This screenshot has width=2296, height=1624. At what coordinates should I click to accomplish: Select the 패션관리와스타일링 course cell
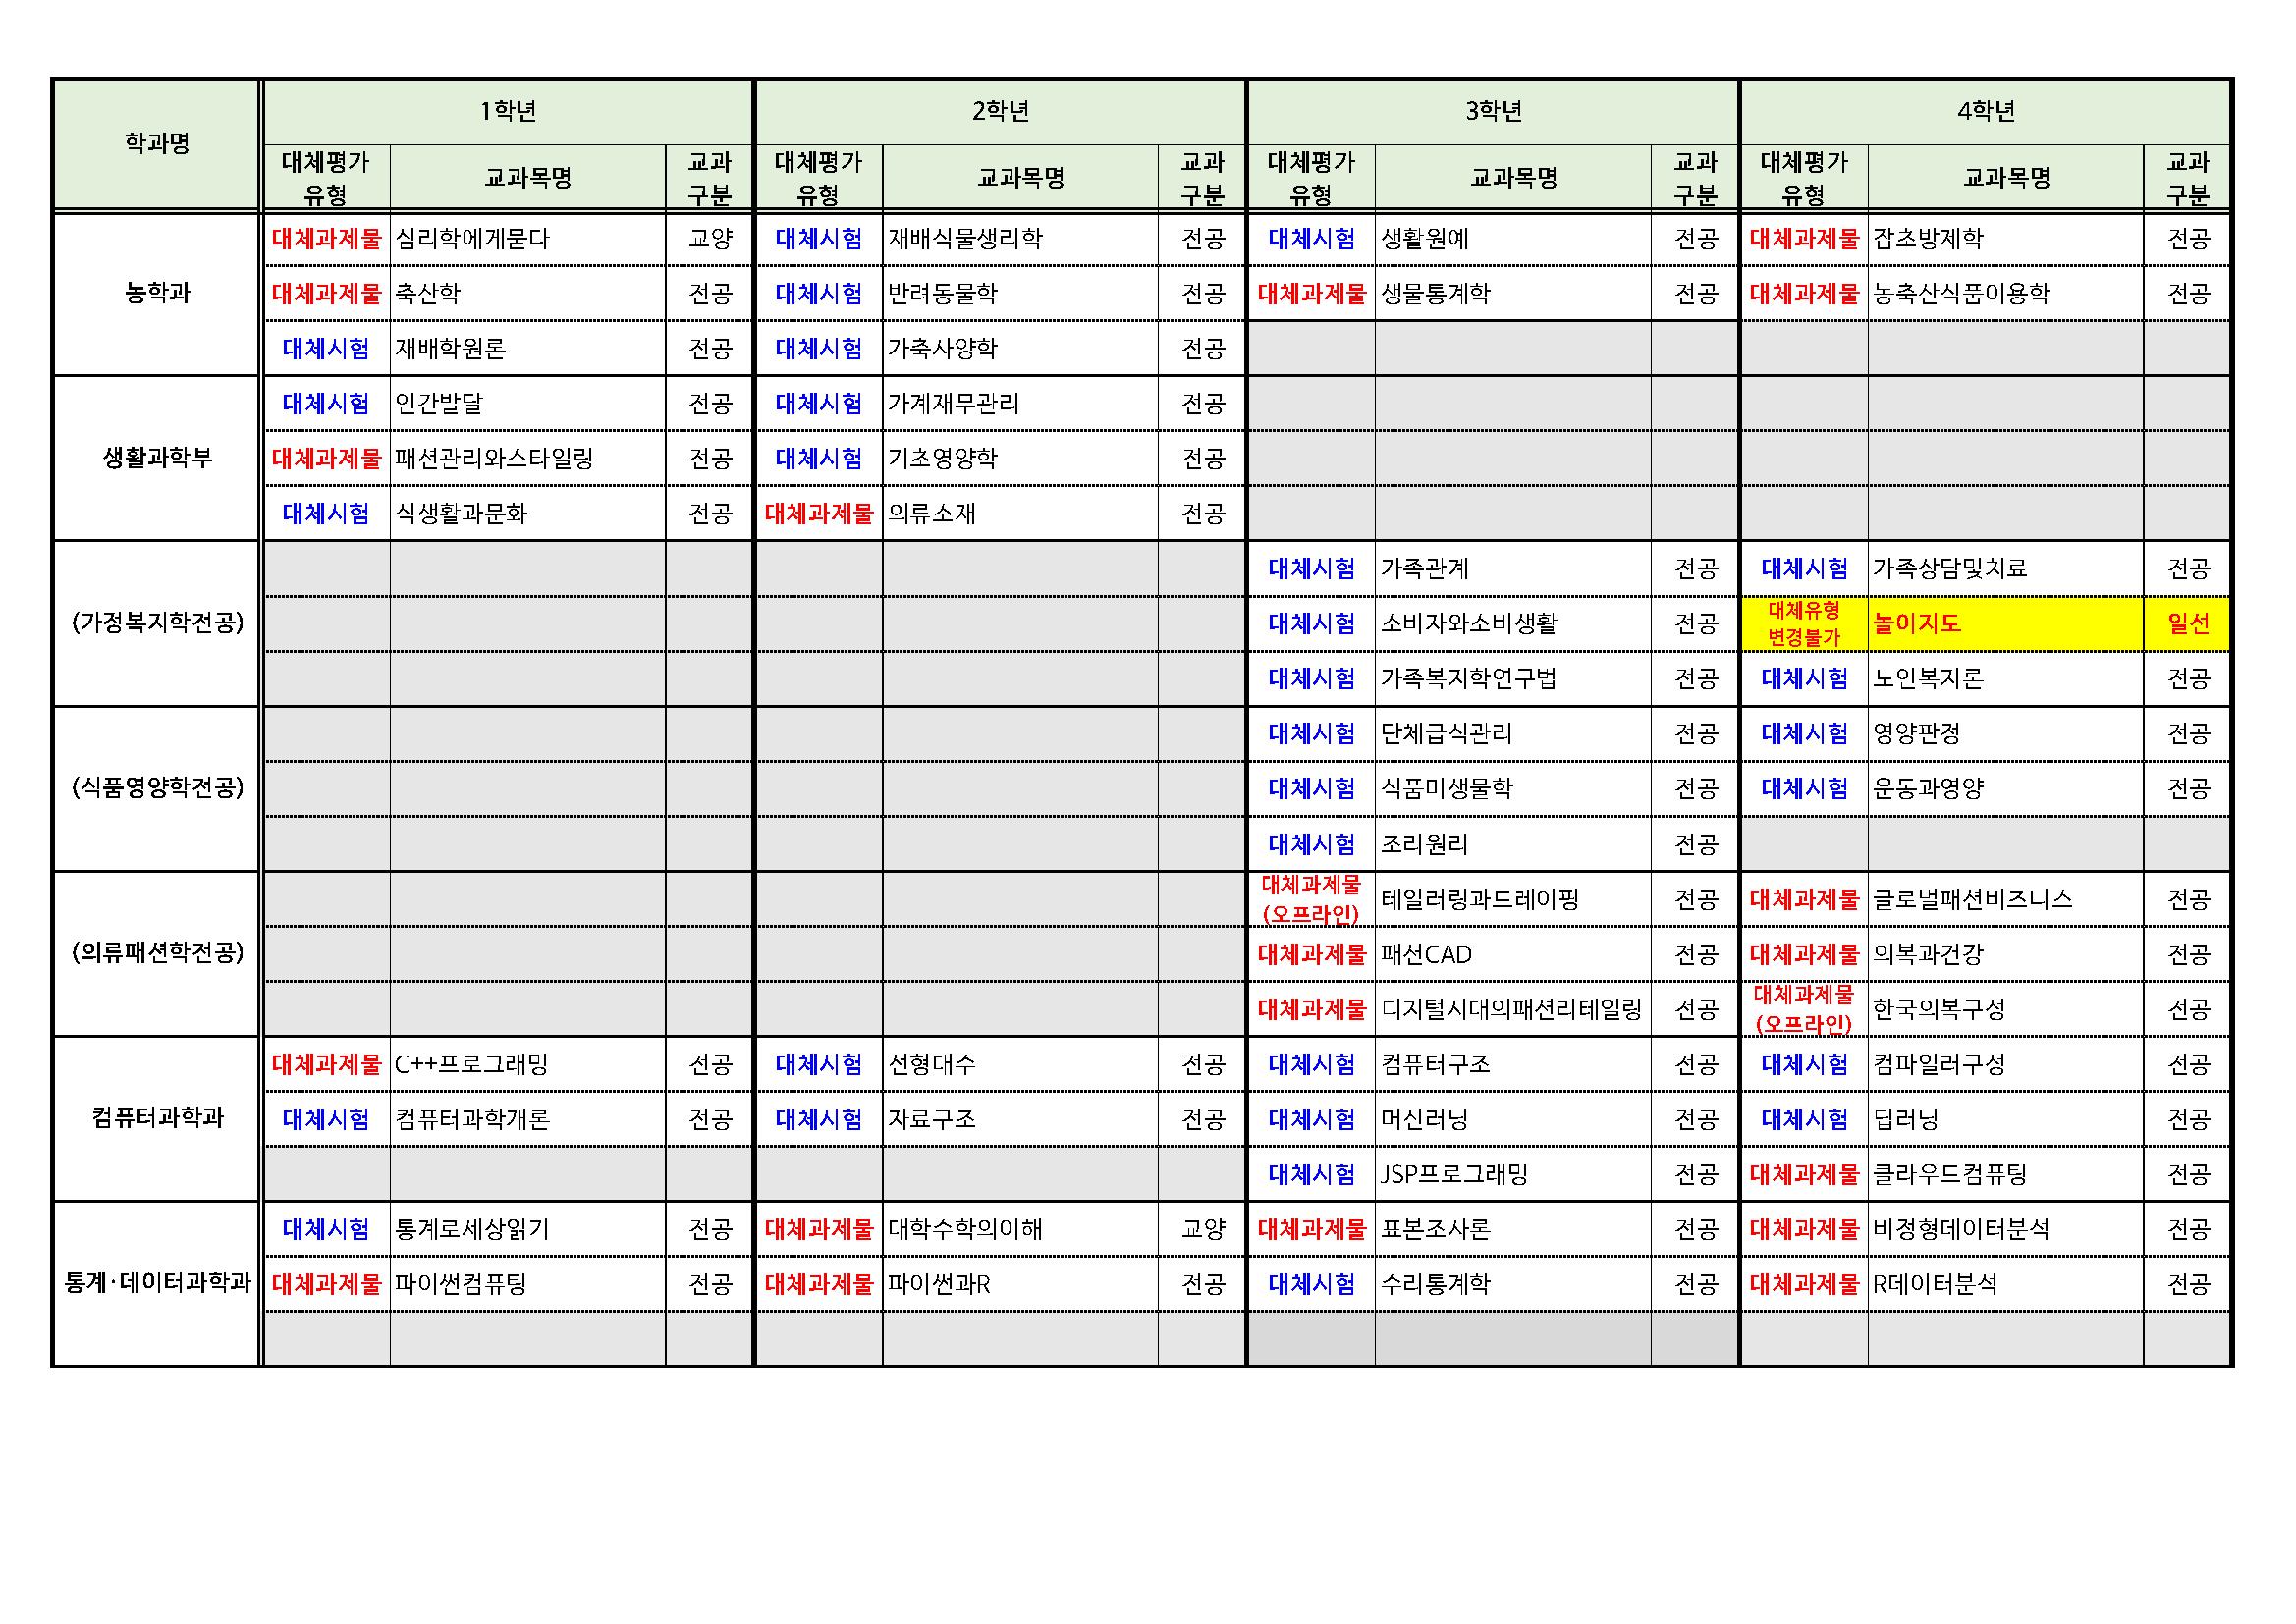tap(528, 458)
